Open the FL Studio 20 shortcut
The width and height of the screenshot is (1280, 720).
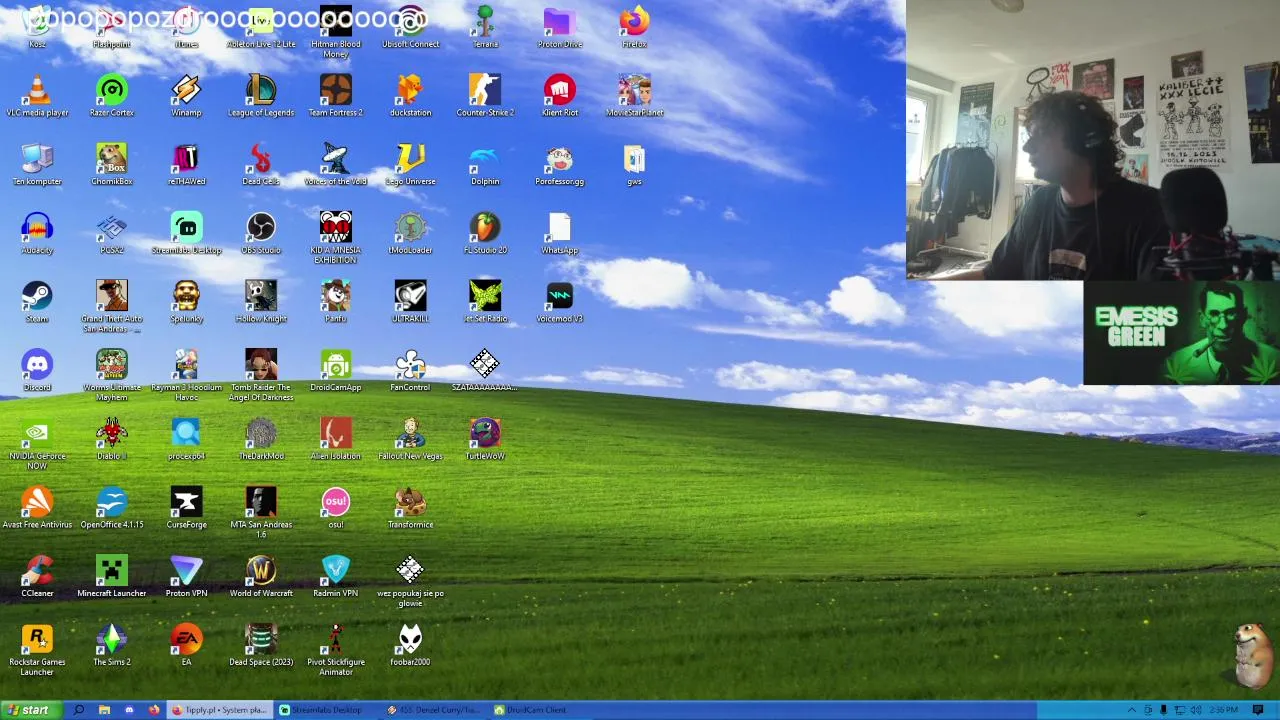pos(485,234)
